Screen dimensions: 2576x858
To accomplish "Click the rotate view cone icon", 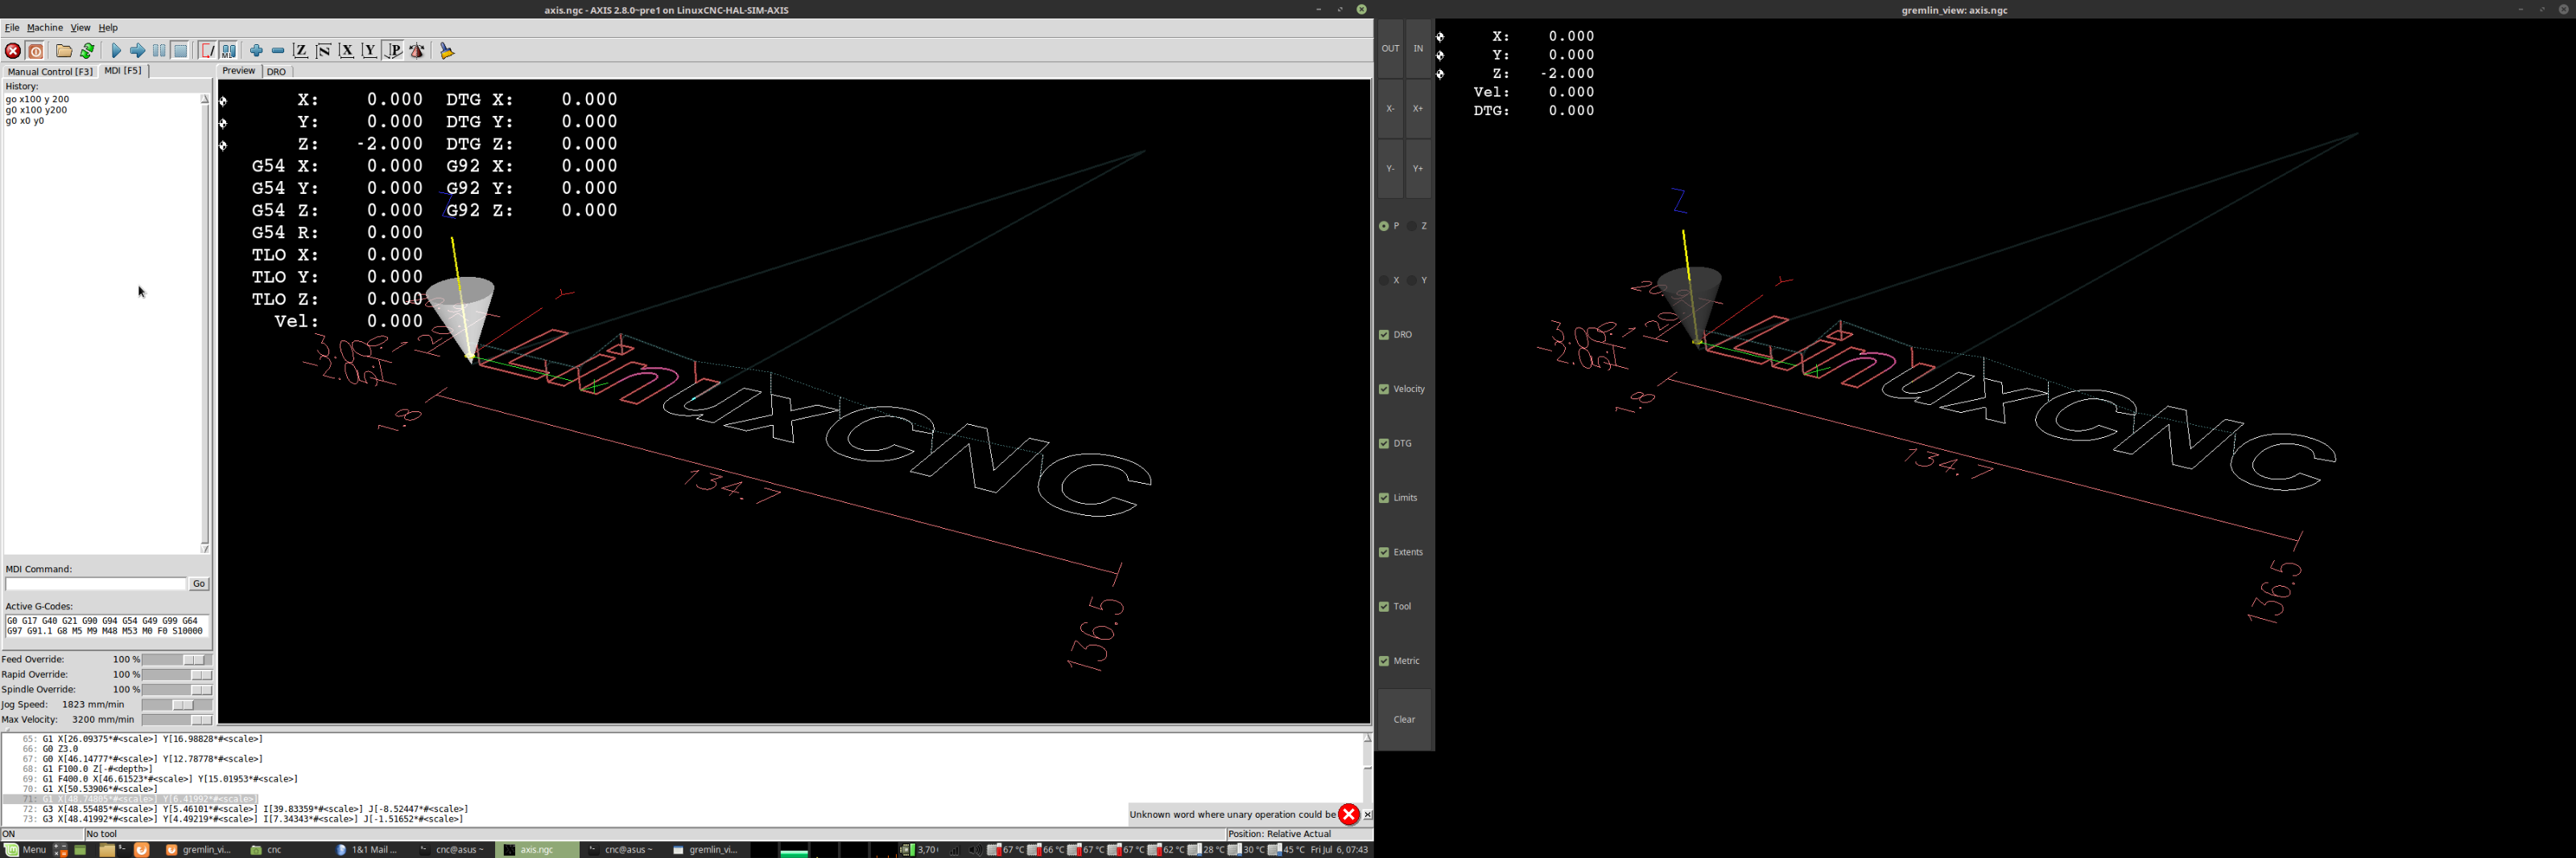I will 418,51.
